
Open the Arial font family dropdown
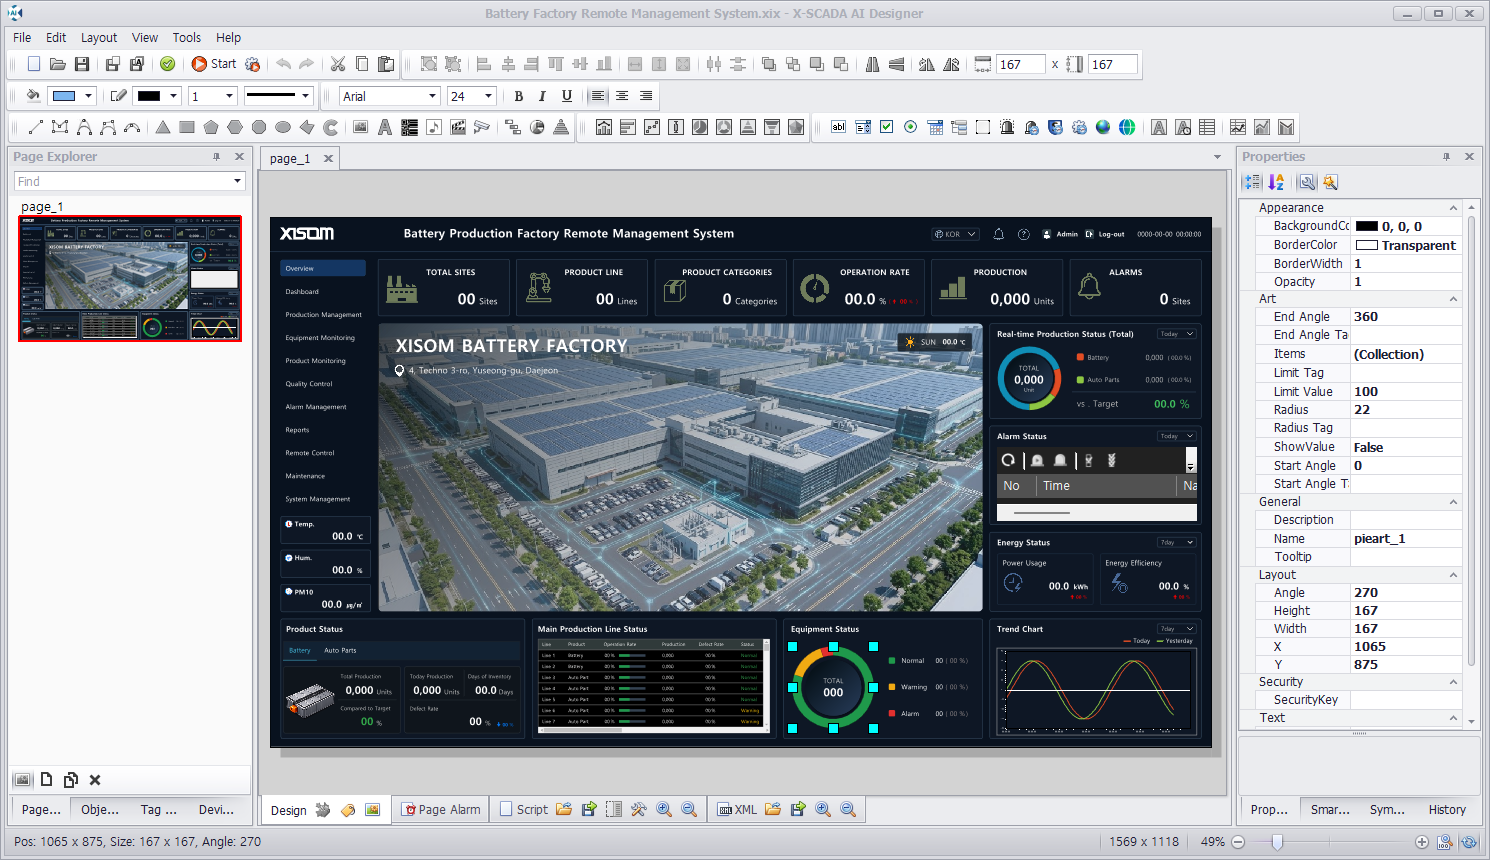432,96
